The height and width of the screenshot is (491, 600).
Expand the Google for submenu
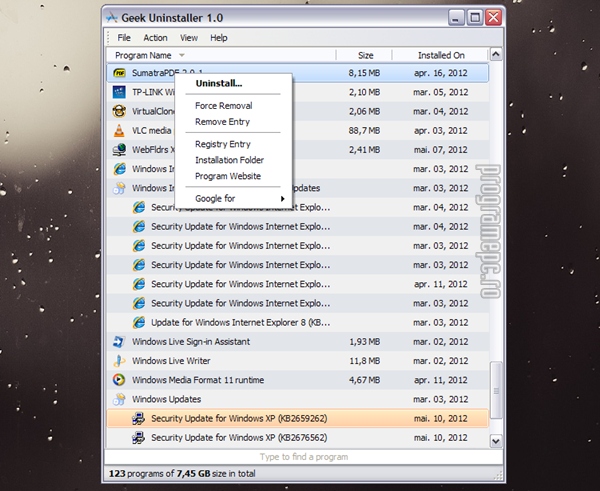tap(233, 198)
